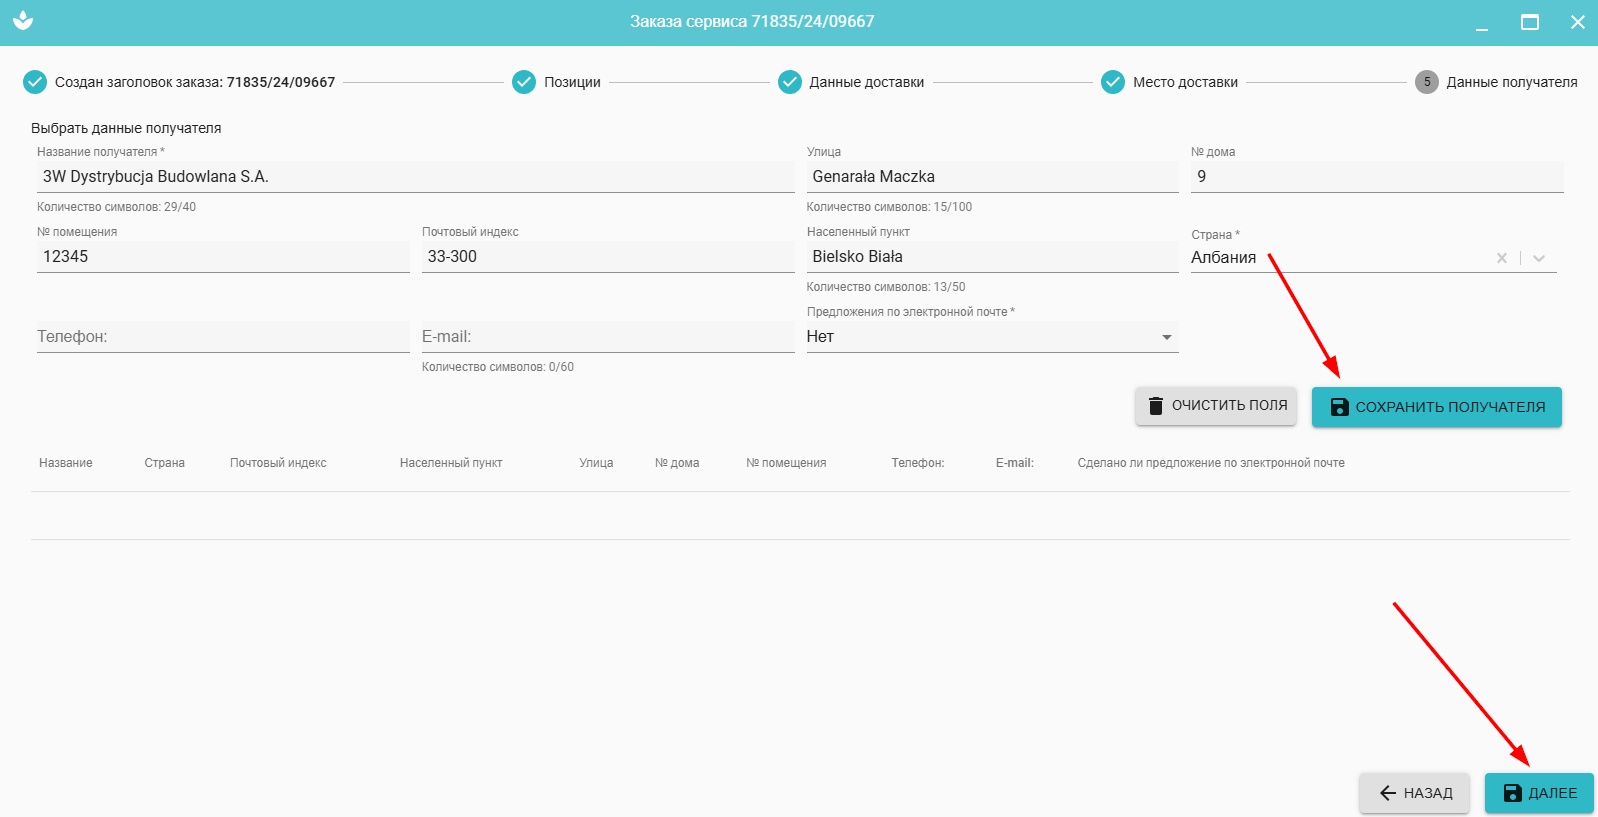Expand the Страна country dropdown
This screenshot has height=817, width=1598.
(x=1539, y=258)
